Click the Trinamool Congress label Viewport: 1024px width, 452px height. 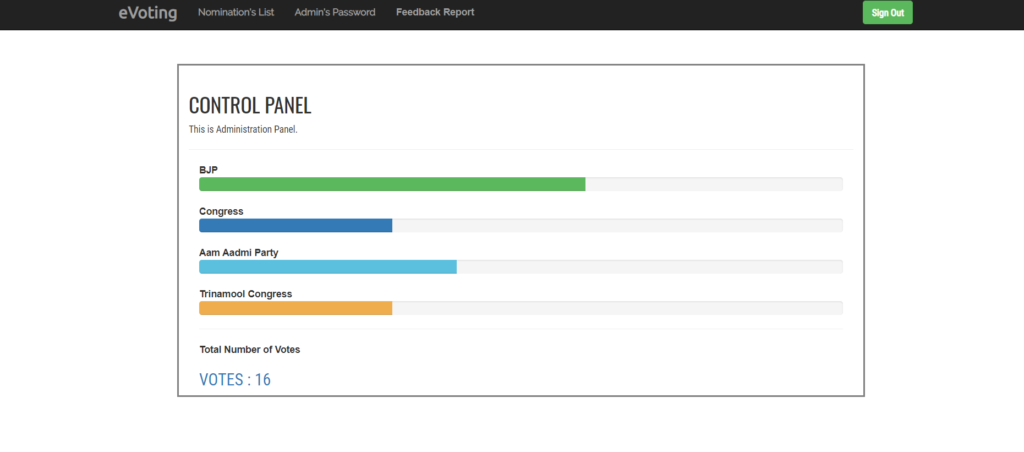point(246,294)
